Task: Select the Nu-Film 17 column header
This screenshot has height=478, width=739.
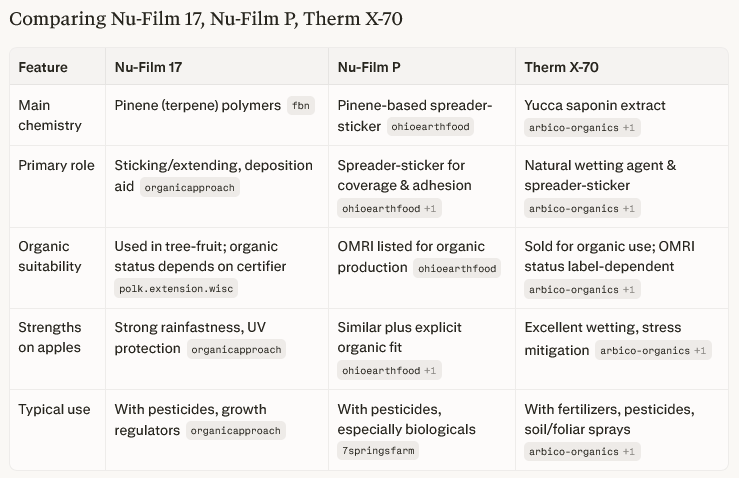Action: 148,67
